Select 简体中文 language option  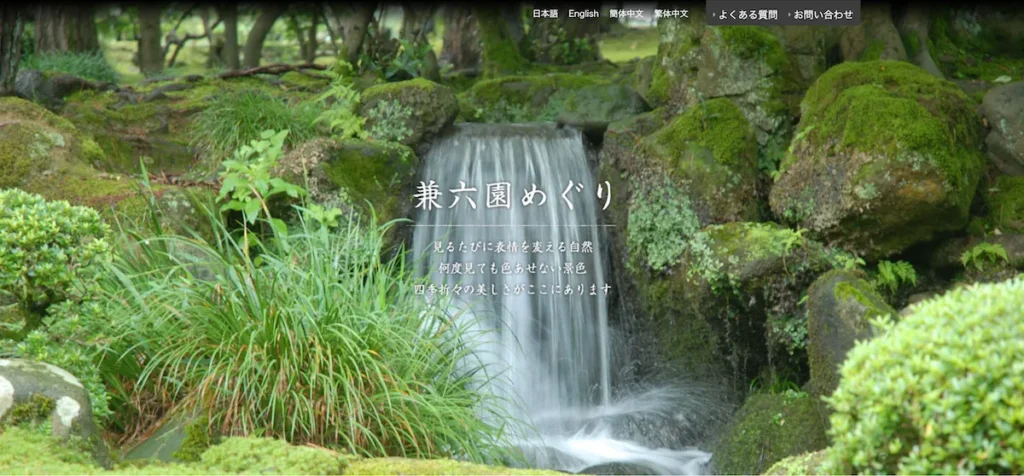(626, 14)
